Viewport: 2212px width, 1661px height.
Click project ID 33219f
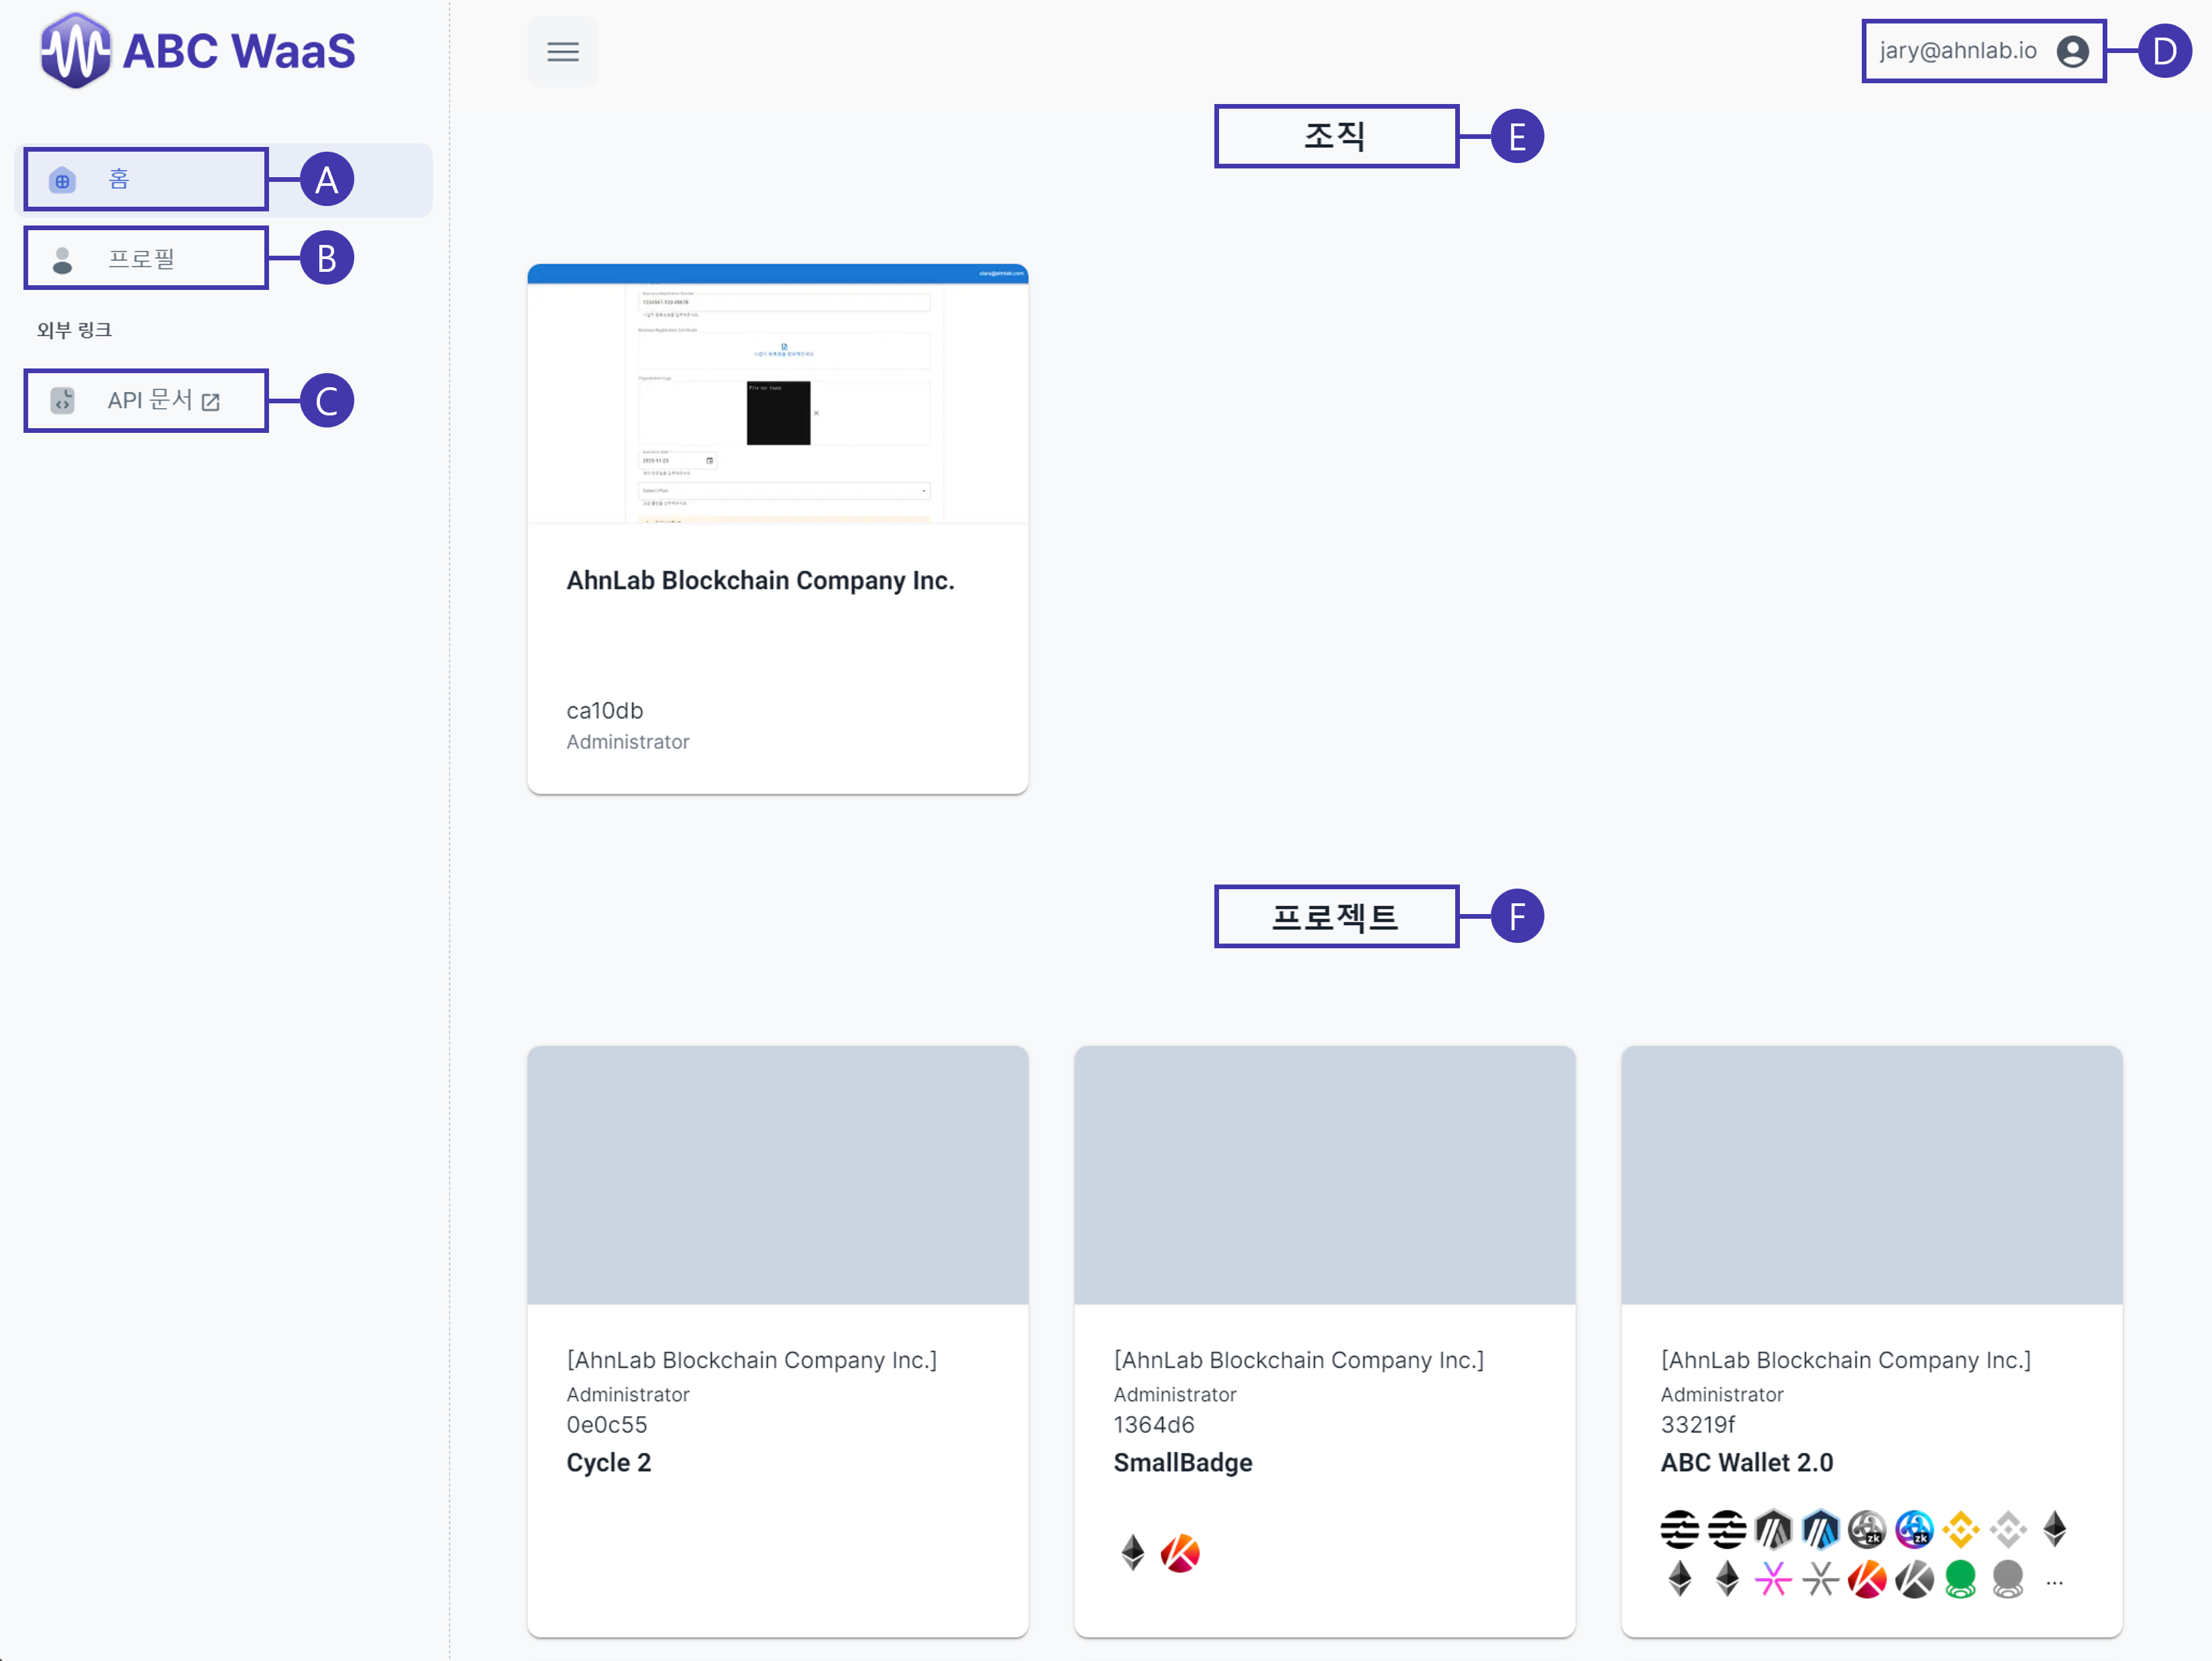click(x=1698, y=1425)
